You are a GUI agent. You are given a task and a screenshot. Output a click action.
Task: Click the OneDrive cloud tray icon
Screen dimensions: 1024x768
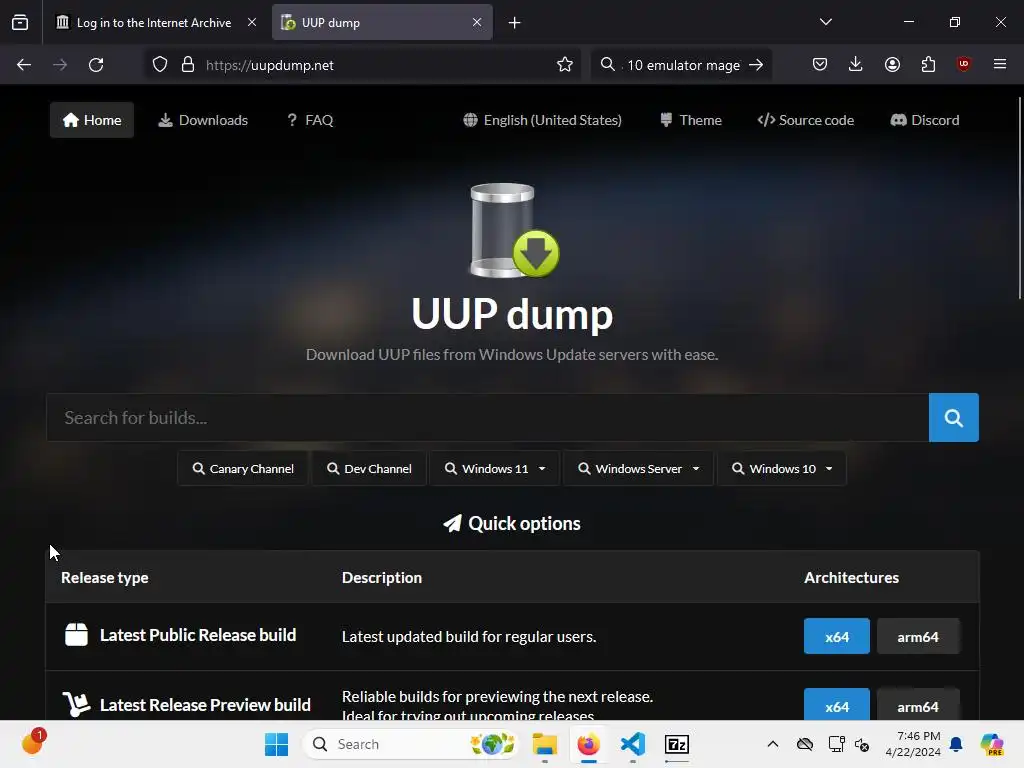805,744
